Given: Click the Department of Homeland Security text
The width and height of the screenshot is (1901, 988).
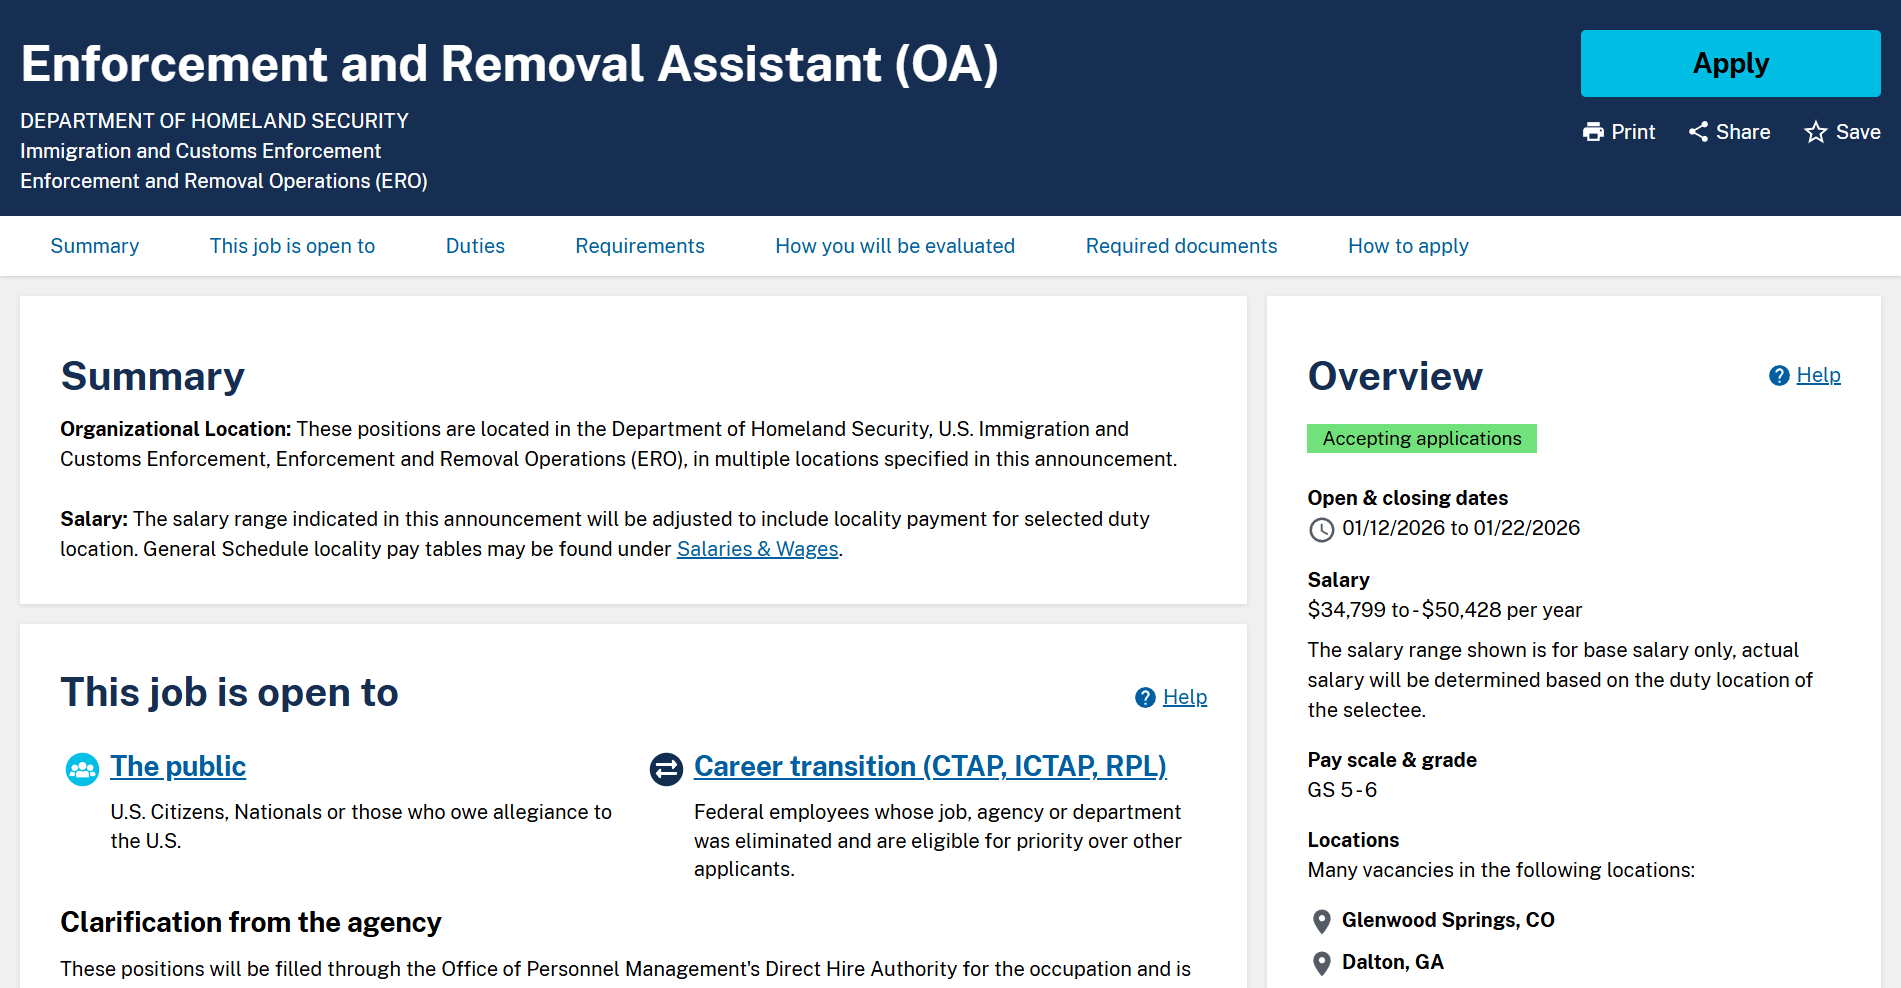Looking at the screenshot, I should [214, 121].
